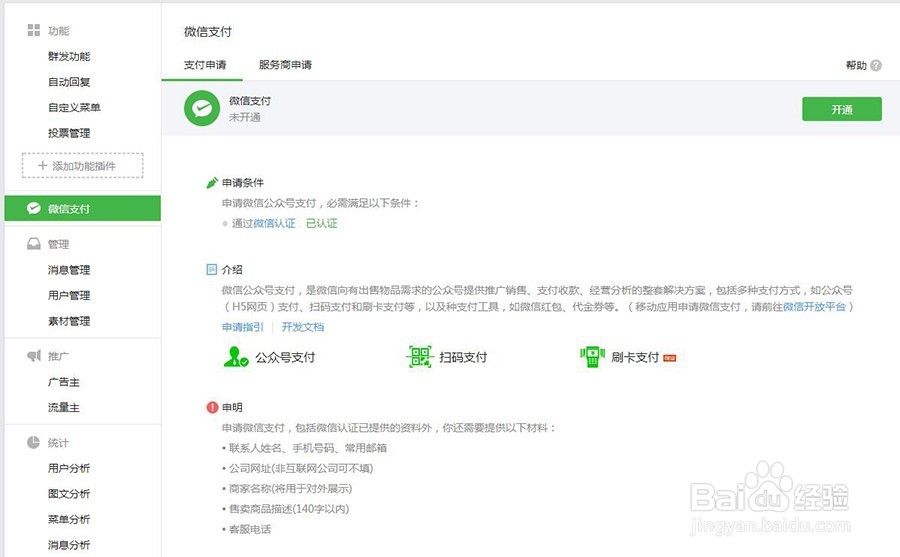Open 用户管理 in the sidebar
This screenshot has width=900, height=557.
coord(69,295)
